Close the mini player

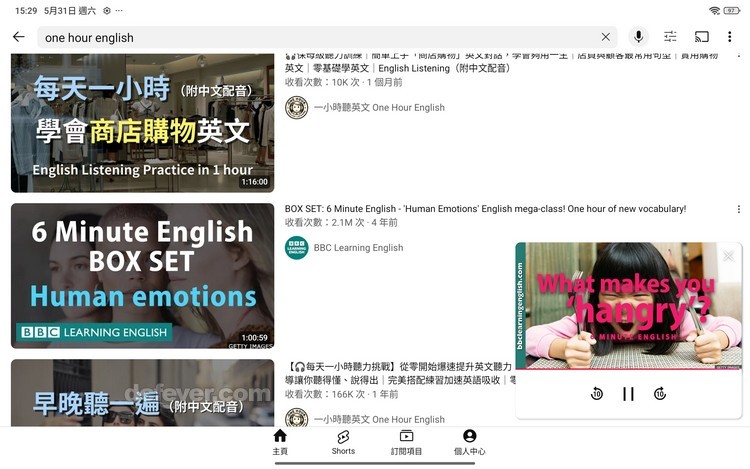coord(728,256)
